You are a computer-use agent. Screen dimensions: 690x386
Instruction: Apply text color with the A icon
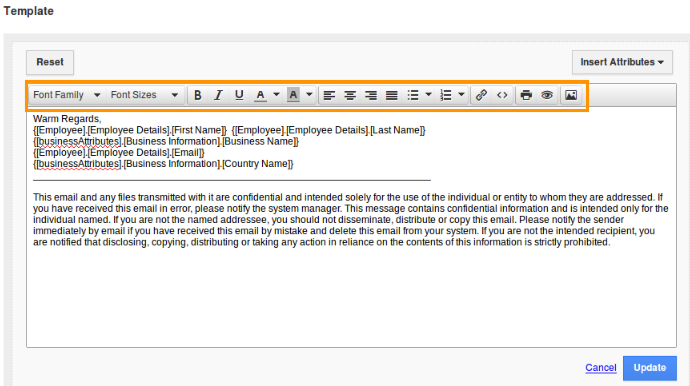(x=261, y=95)
